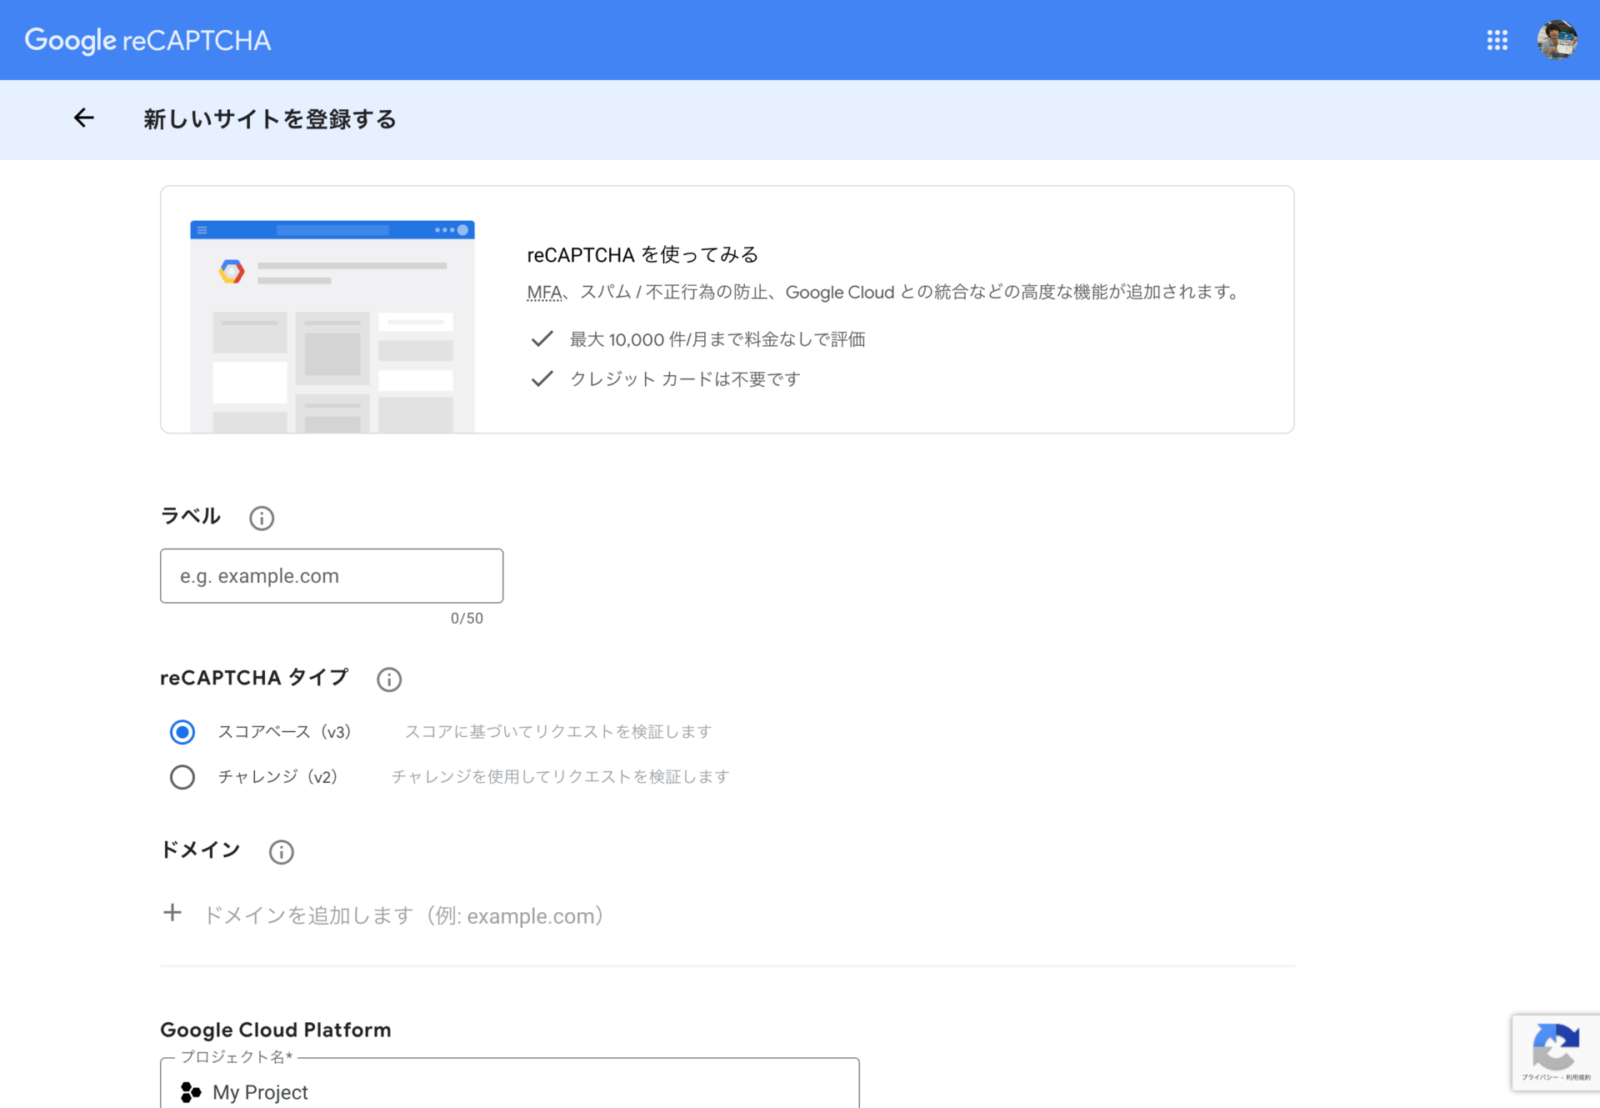Screen dimensions: 1600x1108
Task: Open the プロジェクト名 My Project selector
Action: (510, 1084)
